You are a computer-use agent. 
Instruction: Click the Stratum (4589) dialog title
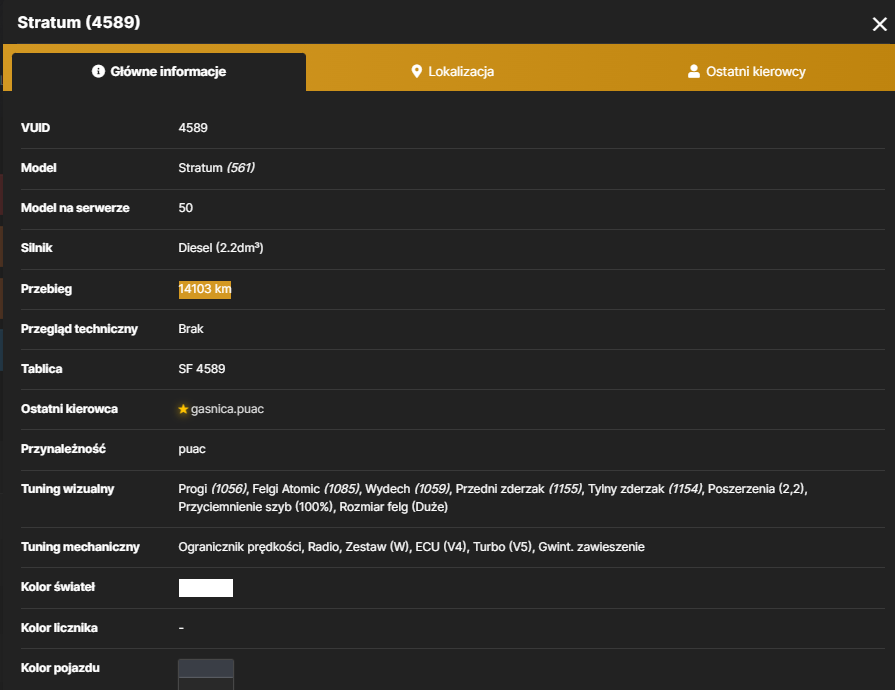79,22
